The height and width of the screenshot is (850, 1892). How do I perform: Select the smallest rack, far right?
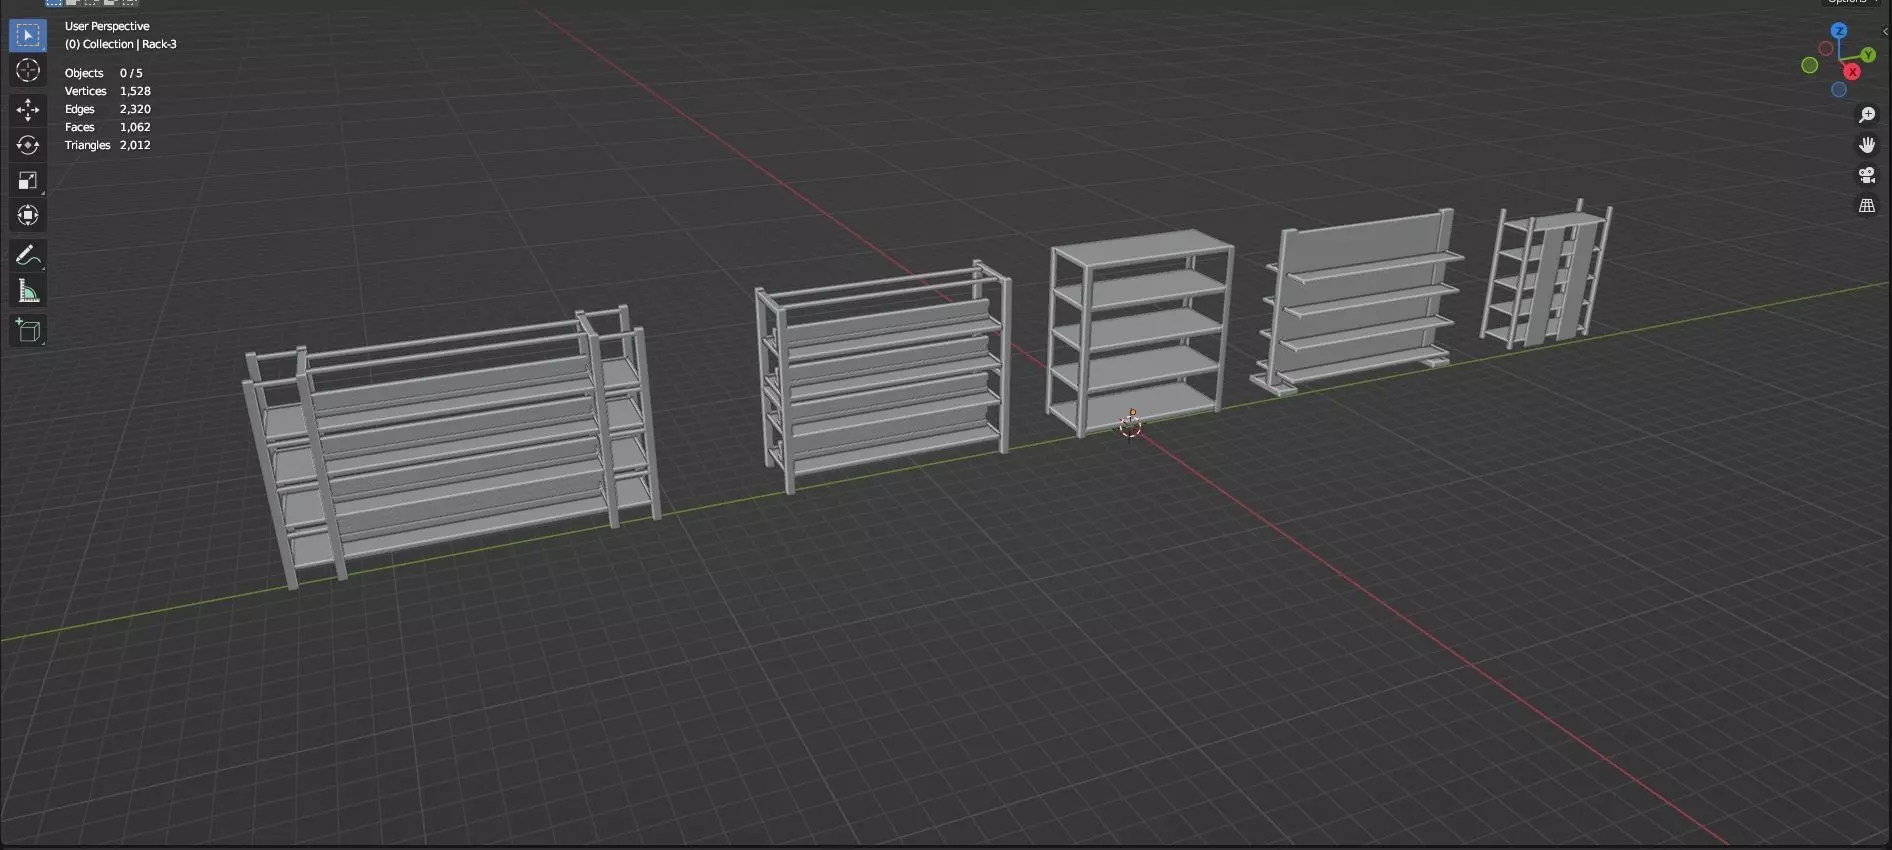tap(1546, 272)
